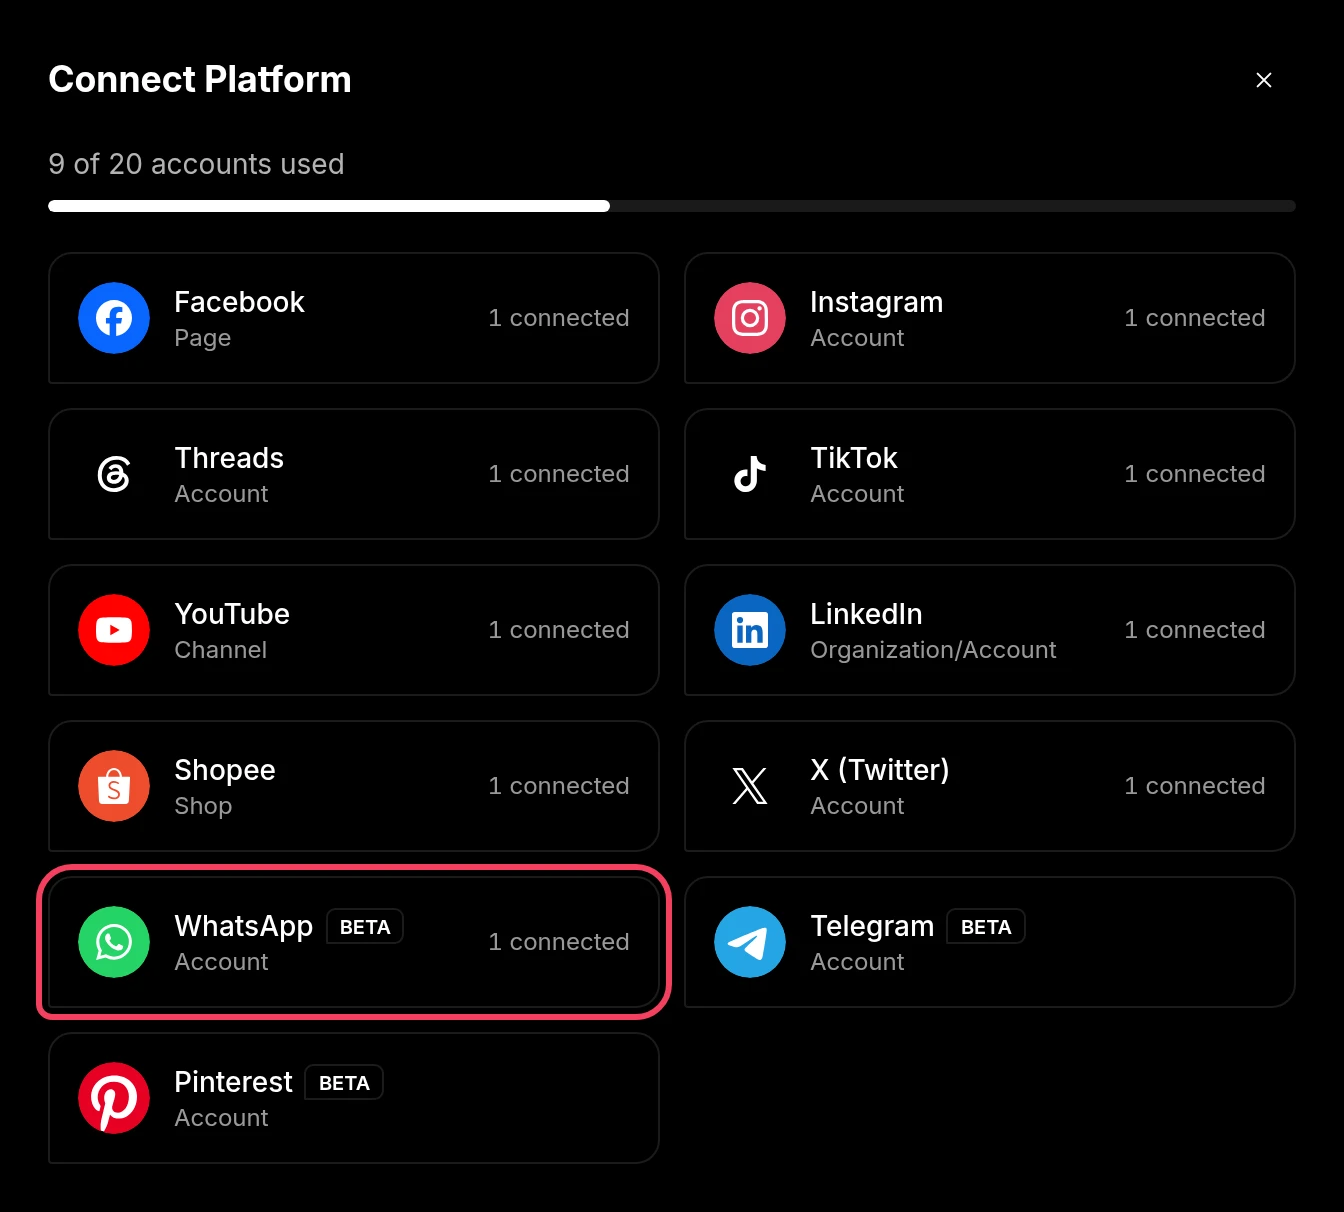Select the "TikTok" platform name
Image resolution: width=1344 pixels, height=1212 pixels.
point(854,458)
